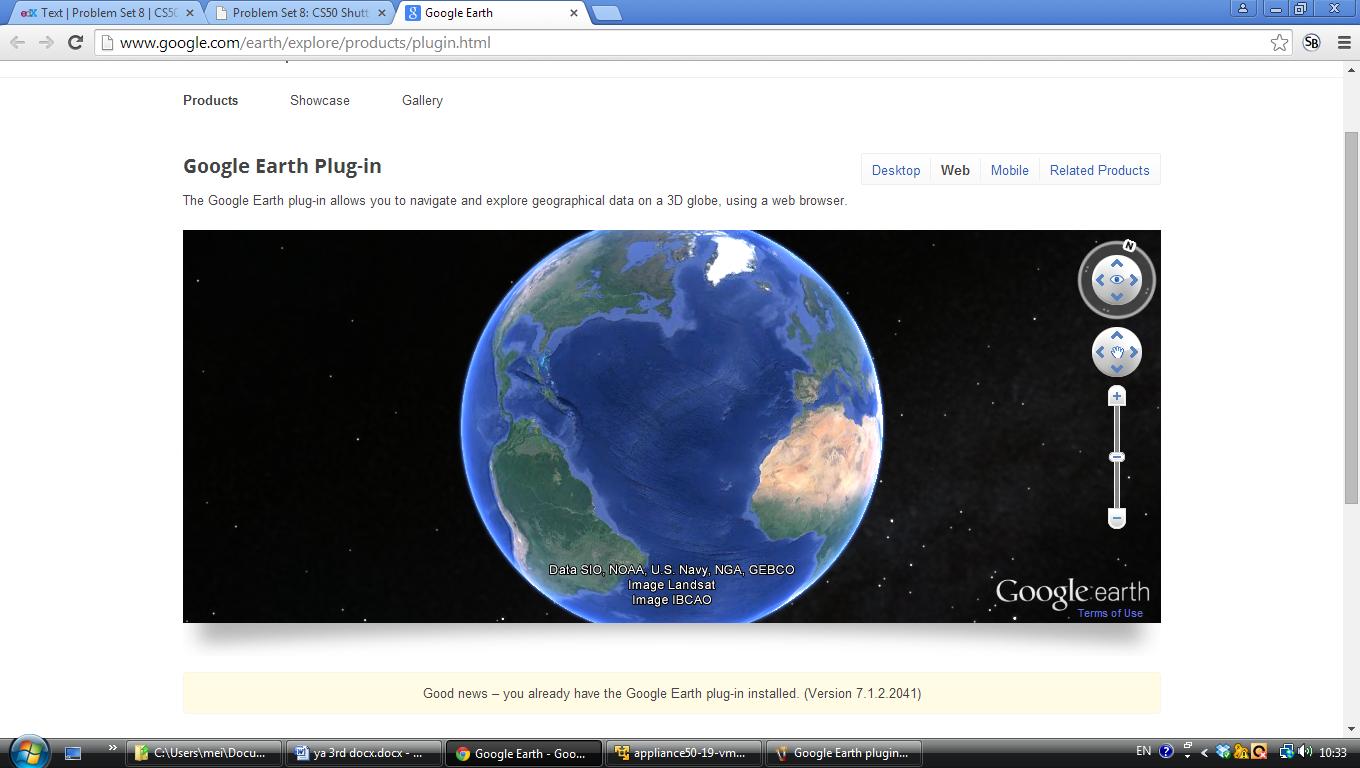Screen dimensions: 1360x768
Task: Close the Problem Set 8: CS50 Shuttle tab
Action: pyautogui.click(x=382, y=13)
